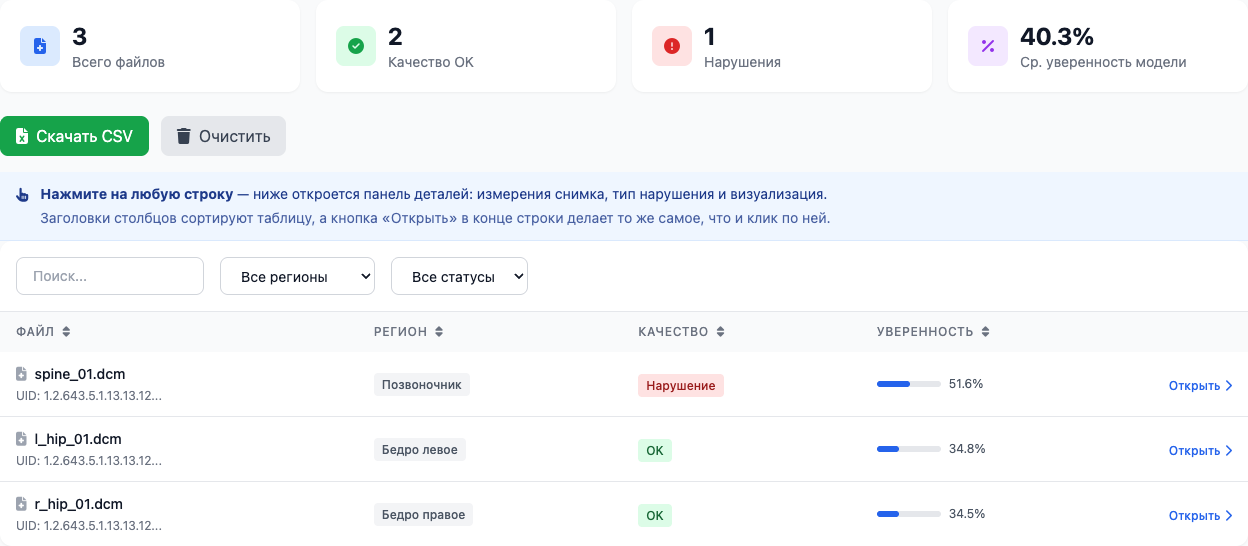Click the blue total files icon
The width and height of the screenshot is (1248, 546).
click(40, 46)
